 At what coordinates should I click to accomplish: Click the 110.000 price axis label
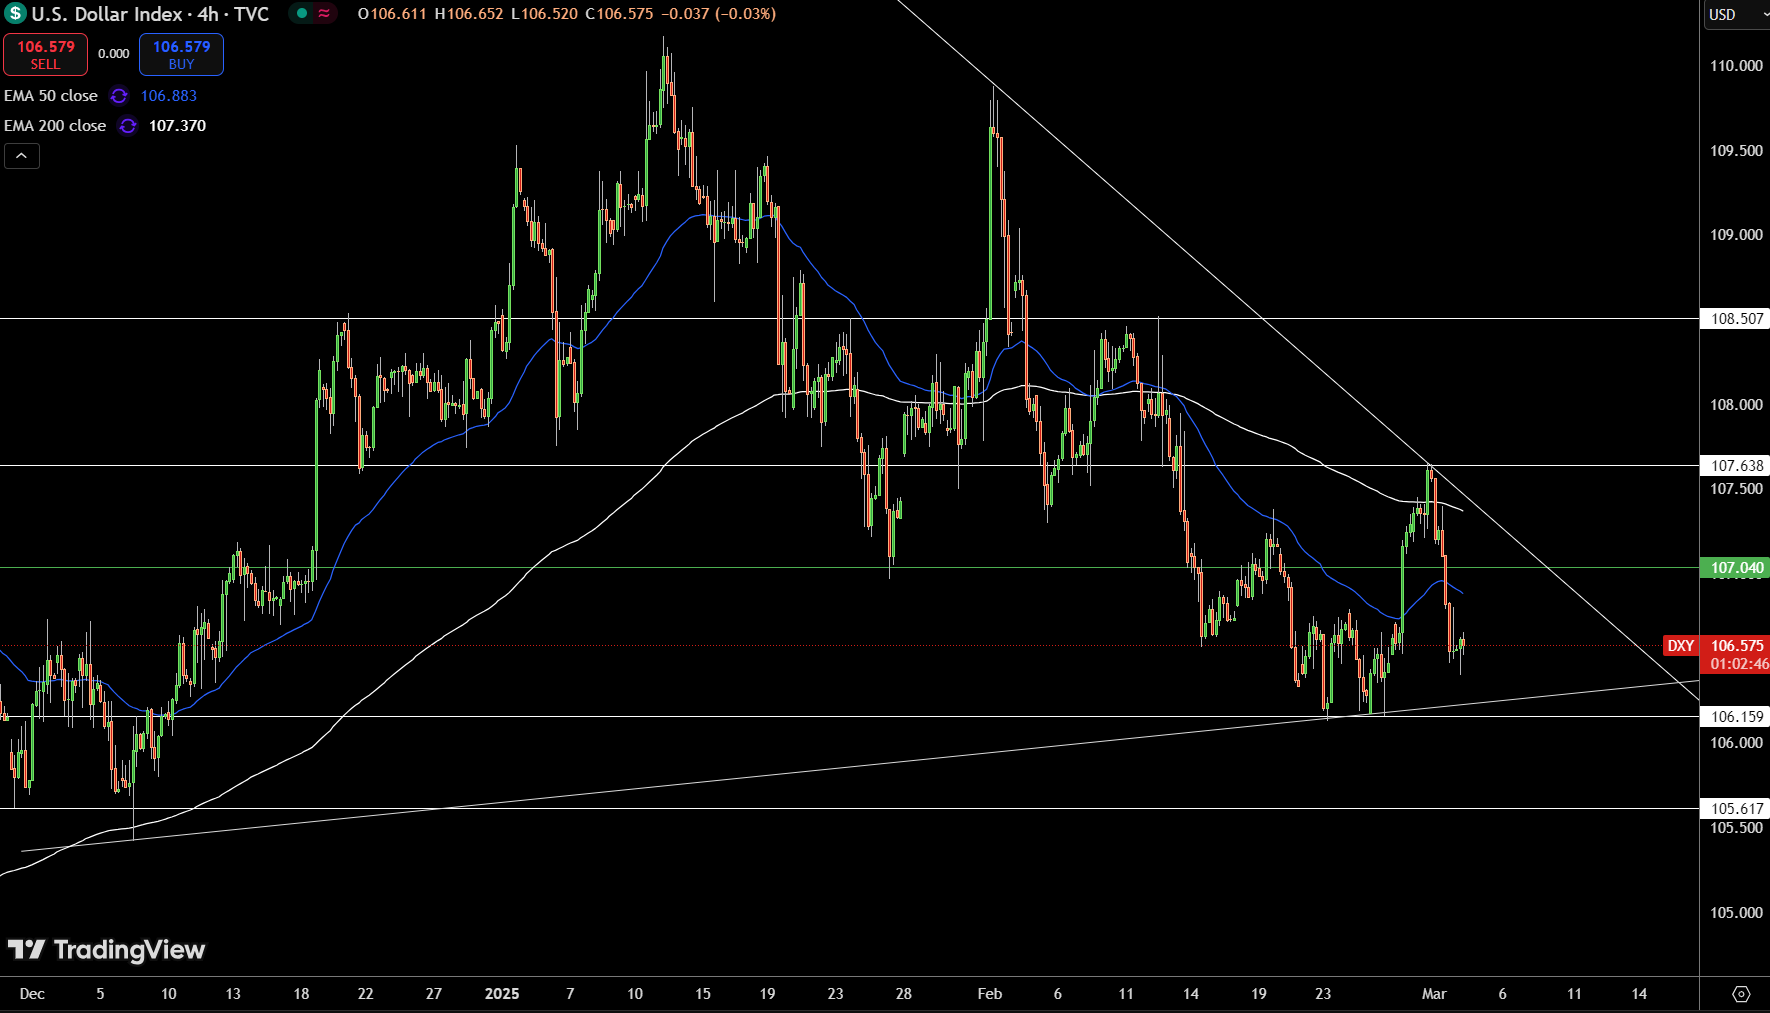click(x=1736, y=66)
